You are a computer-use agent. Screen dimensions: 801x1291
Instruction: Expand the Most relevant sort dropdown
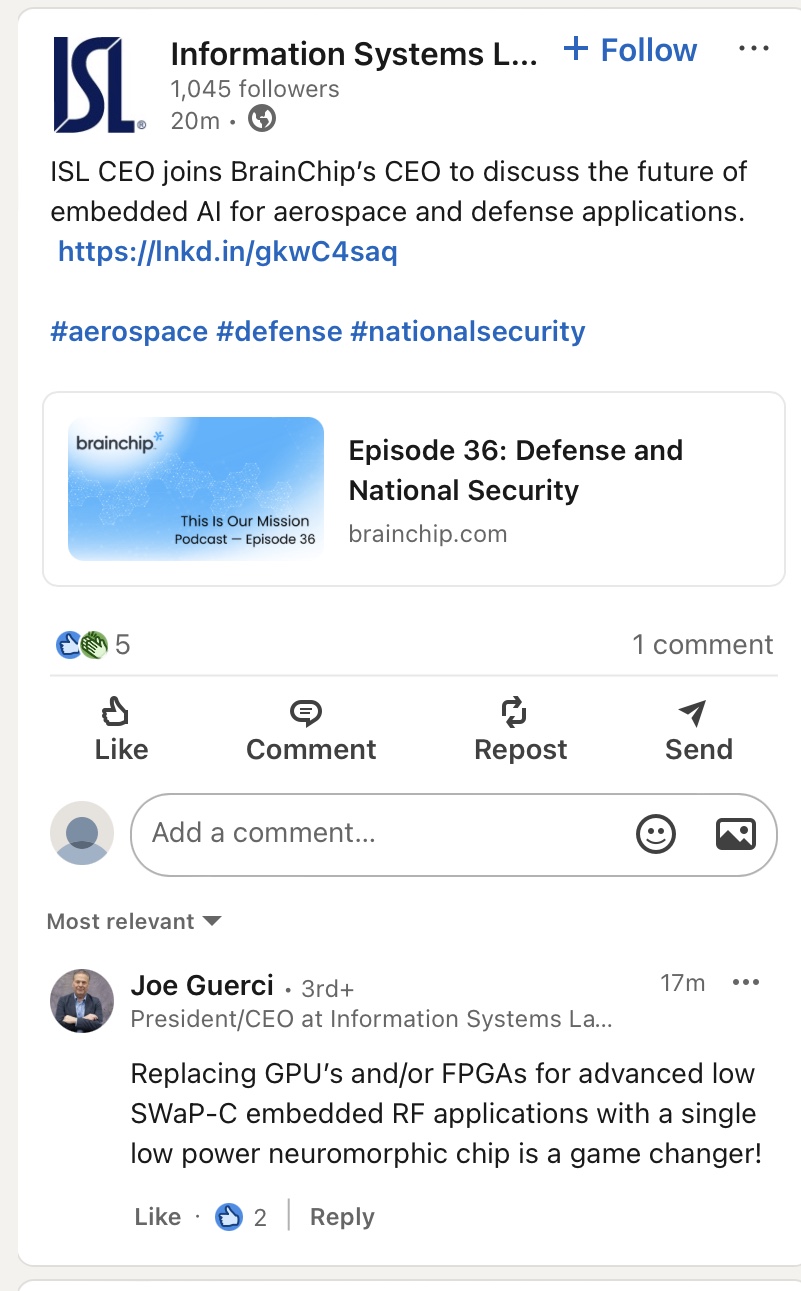tap(134, 921)
